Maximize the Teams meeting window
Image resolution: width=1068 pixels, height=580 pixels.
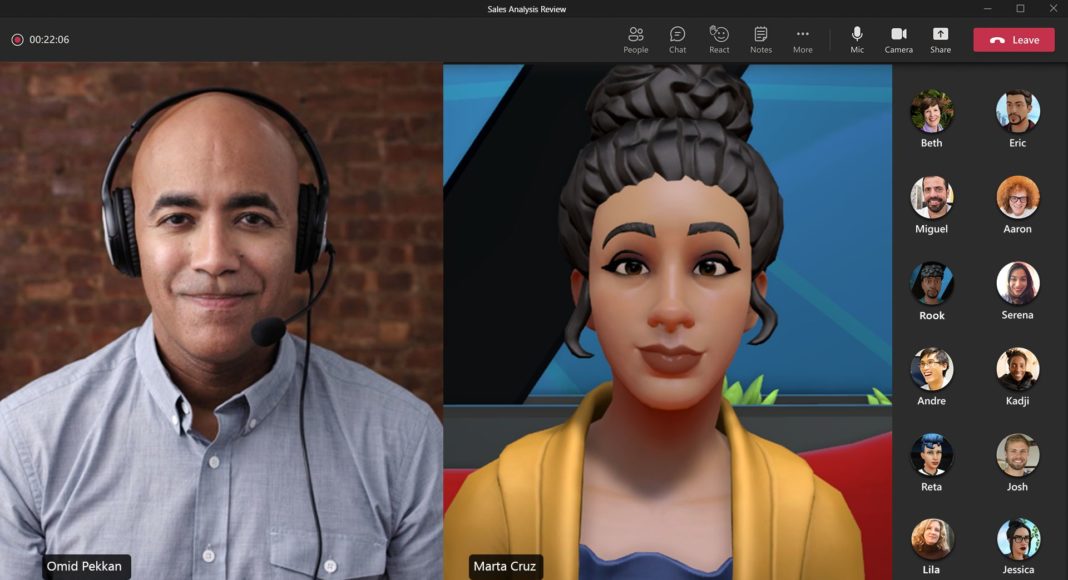(x=1020, y=8)
